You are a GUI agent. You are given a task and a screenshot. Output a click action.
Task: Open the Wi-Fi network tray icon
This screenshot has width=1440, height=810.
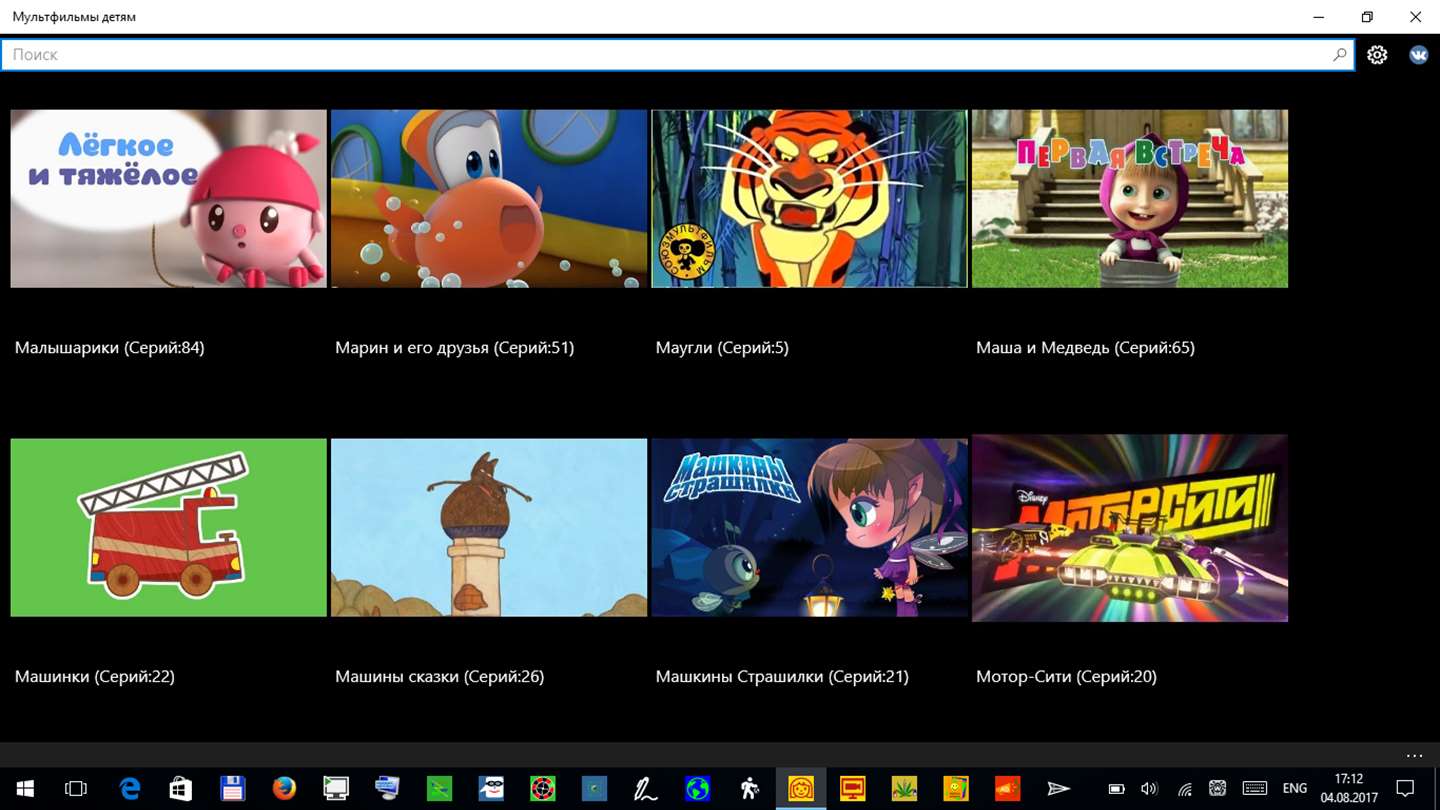(x=1184, y=789)
